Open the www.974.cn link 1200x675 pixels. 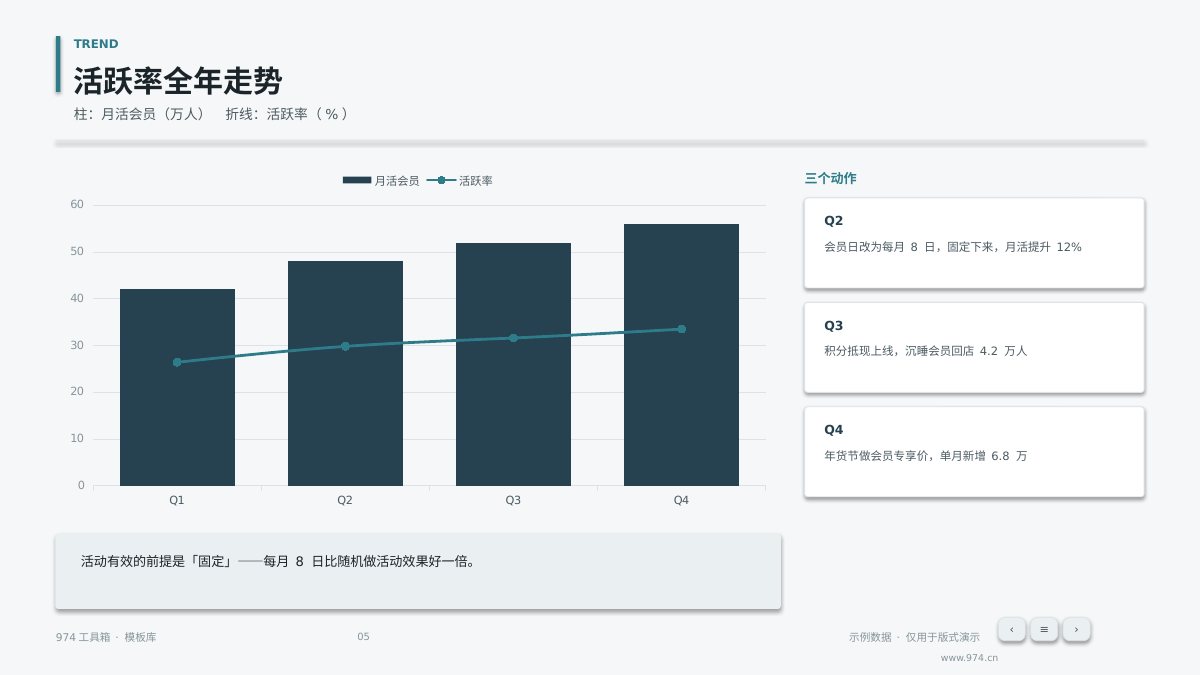(969, 658)
